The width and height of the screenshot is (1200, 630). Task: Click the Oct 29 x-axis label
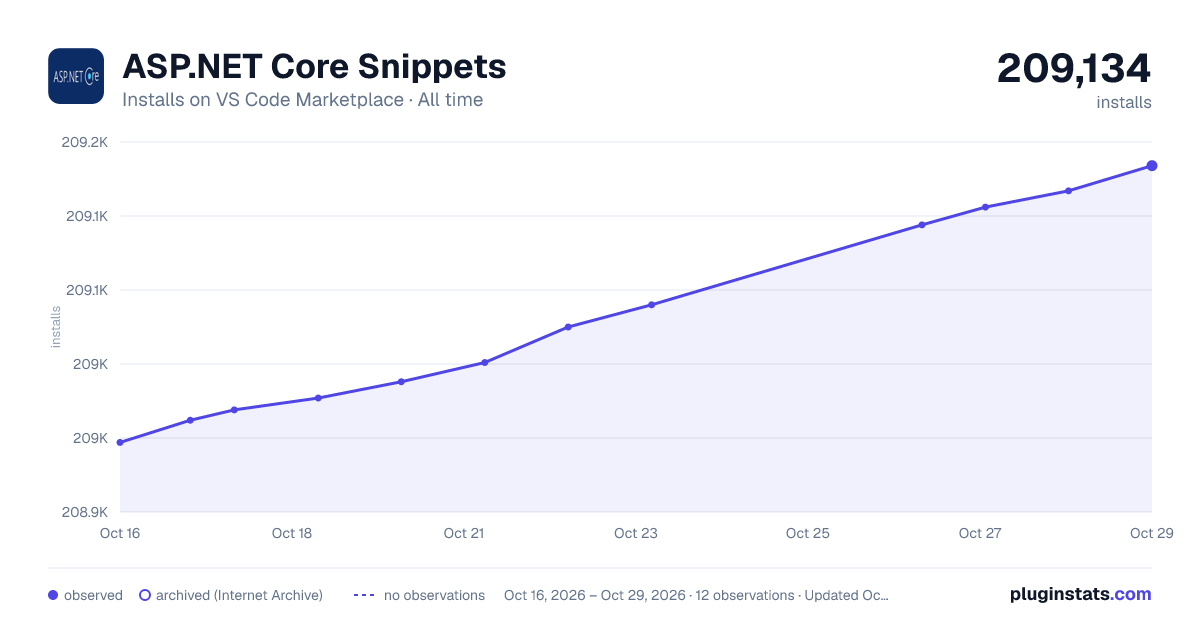pos(1150,533)
